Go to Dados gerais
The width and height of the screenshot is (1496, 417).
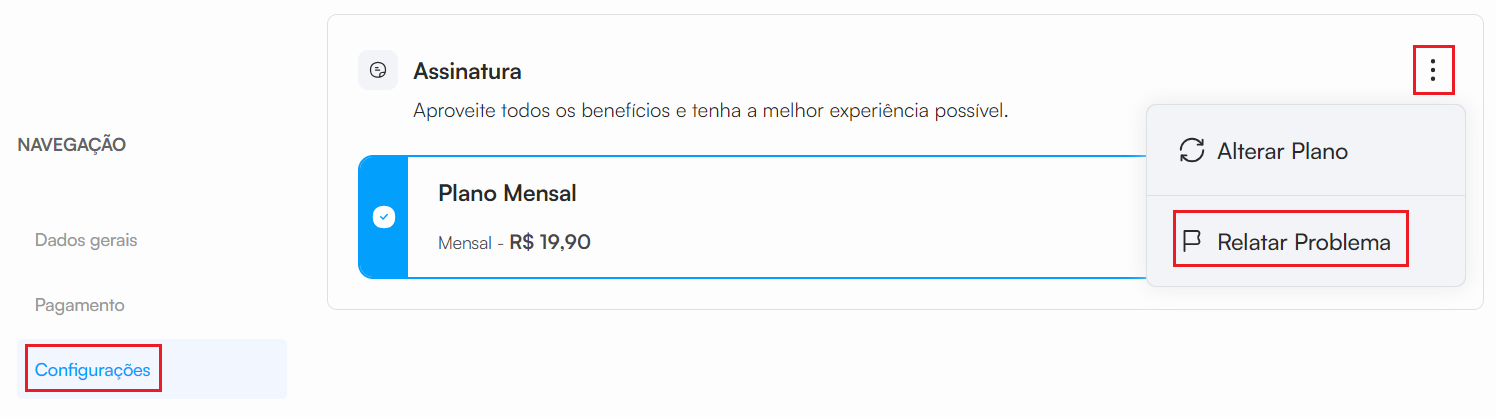(86, 240)
